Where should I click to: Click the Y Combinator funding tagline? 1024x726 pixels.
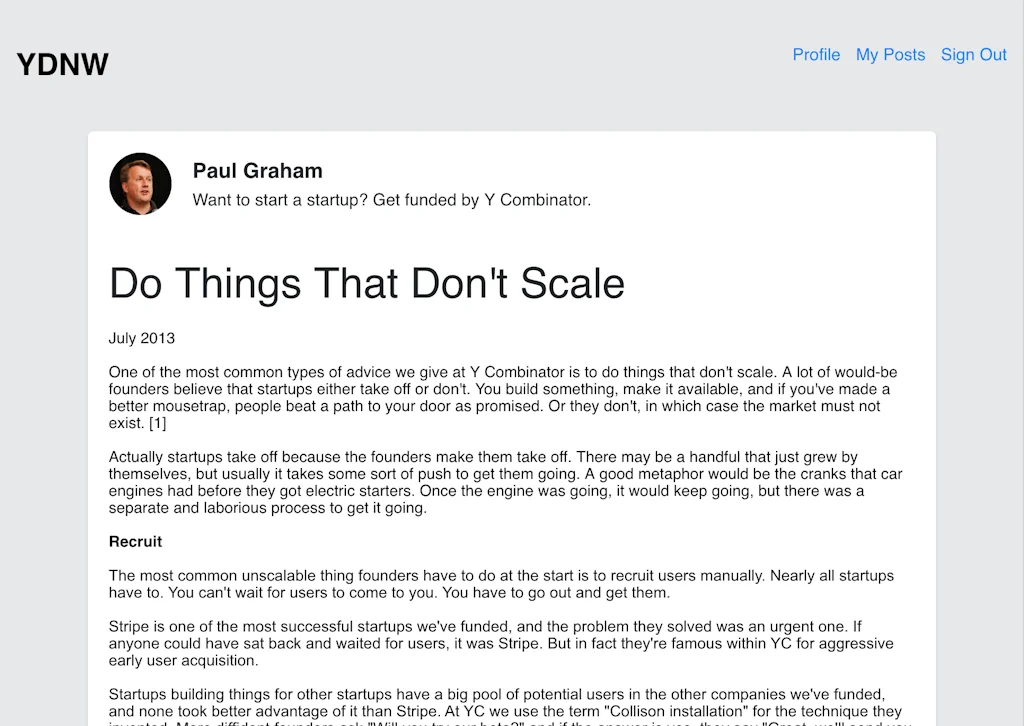point(391,200)
